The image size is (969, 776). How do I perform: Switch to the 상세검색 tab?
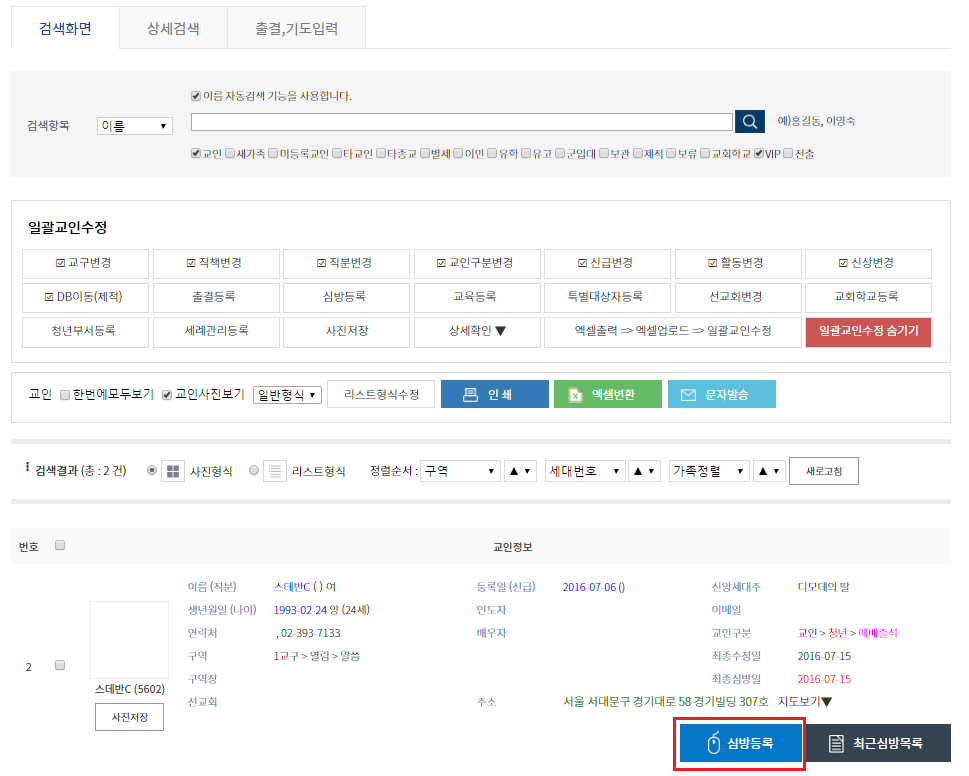[173, 29]
